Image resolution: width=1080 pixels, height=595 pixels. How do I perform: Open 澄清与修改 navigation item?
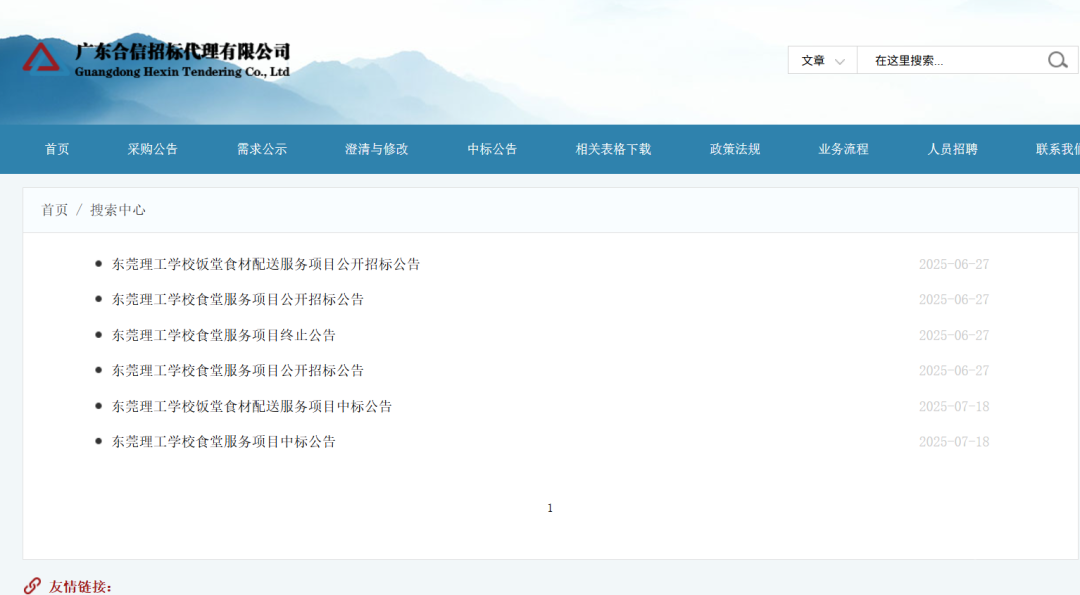click(377, 149)
